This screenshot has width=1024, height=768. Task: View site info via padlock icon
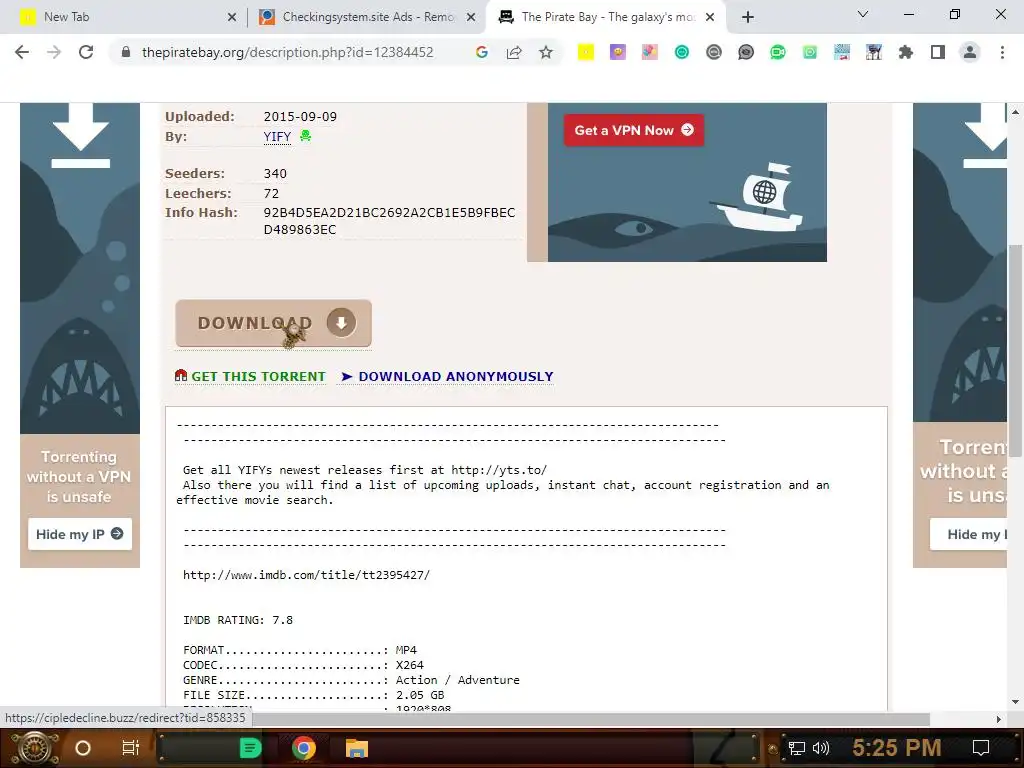[x=126, y=52]
